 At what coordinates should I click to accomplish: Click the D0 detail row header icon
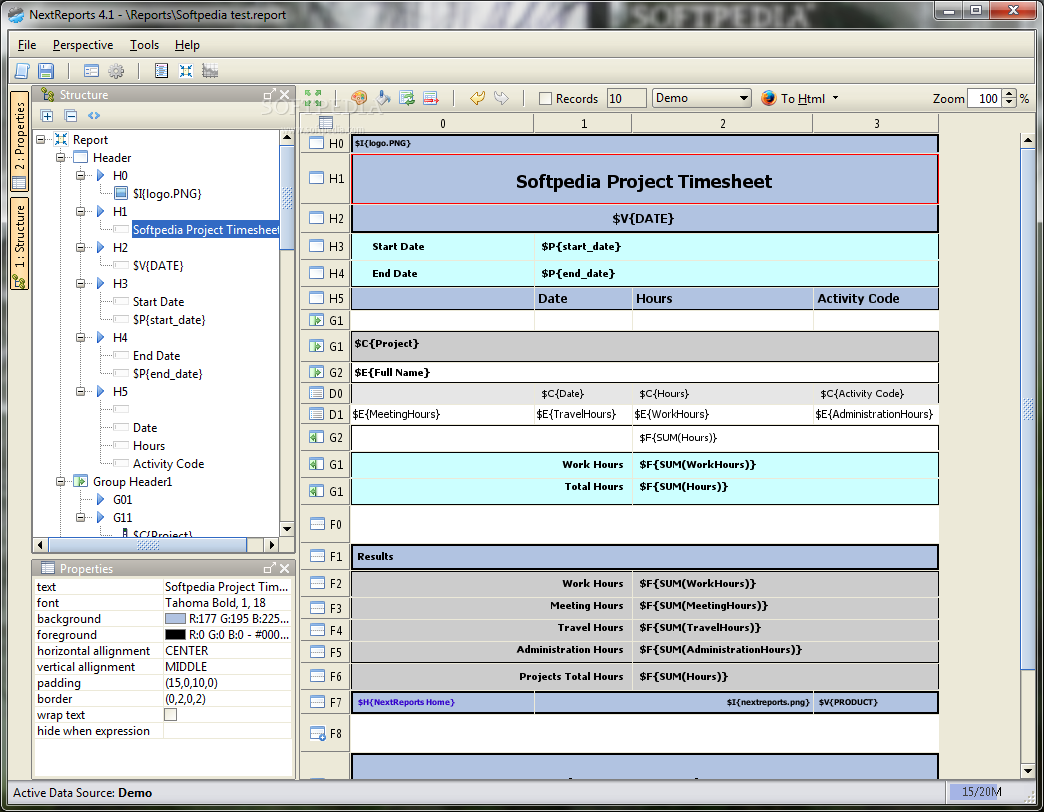click(317, 393)
